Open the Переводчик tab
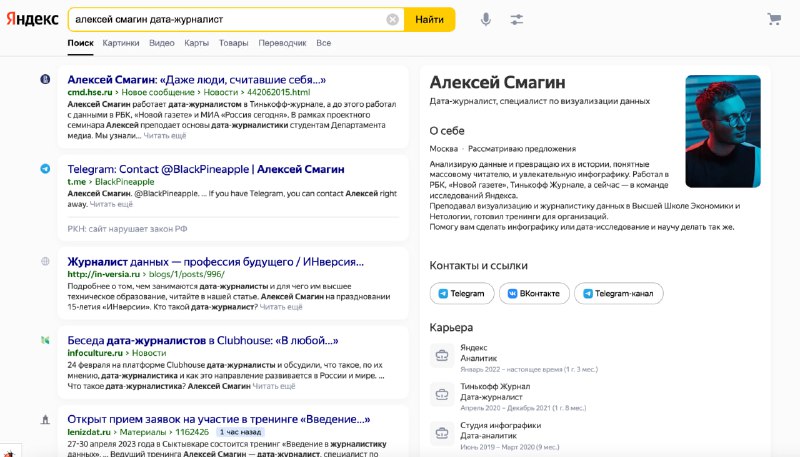Viewport: 800px width, 457px height. coord(282,43)
